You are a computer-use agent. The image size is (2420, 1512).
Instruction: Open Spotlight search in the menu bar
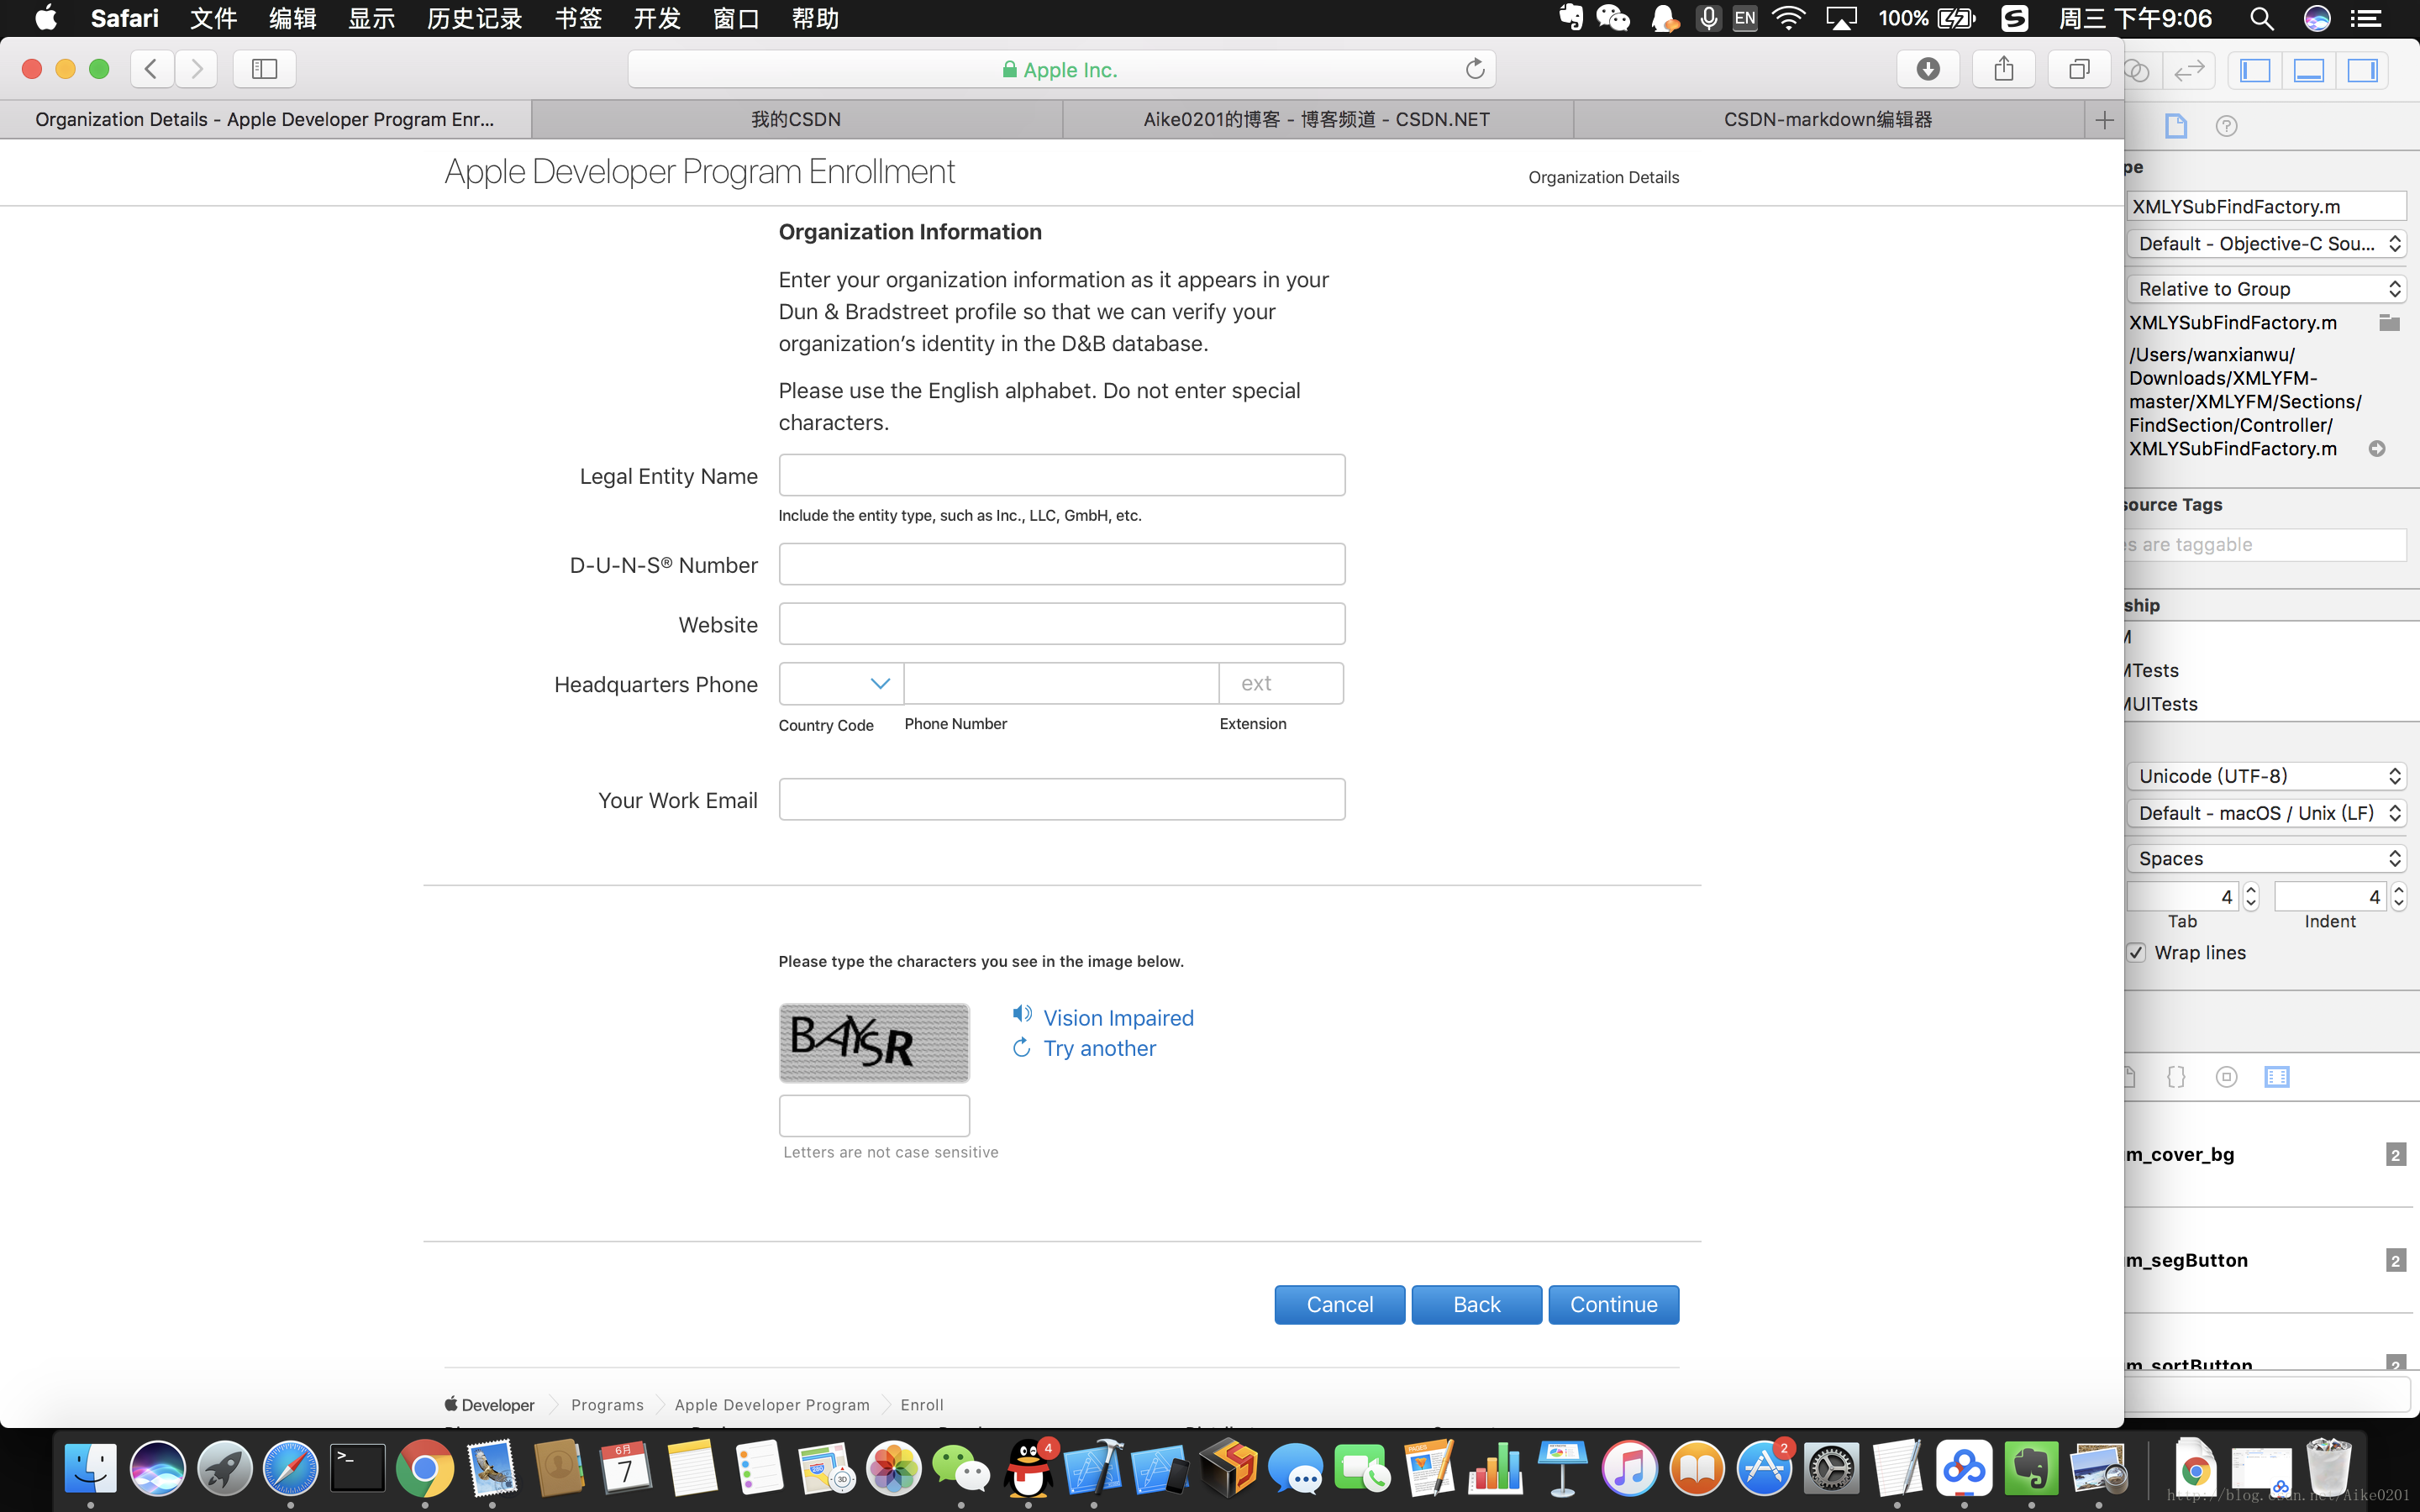point(2262,18)
